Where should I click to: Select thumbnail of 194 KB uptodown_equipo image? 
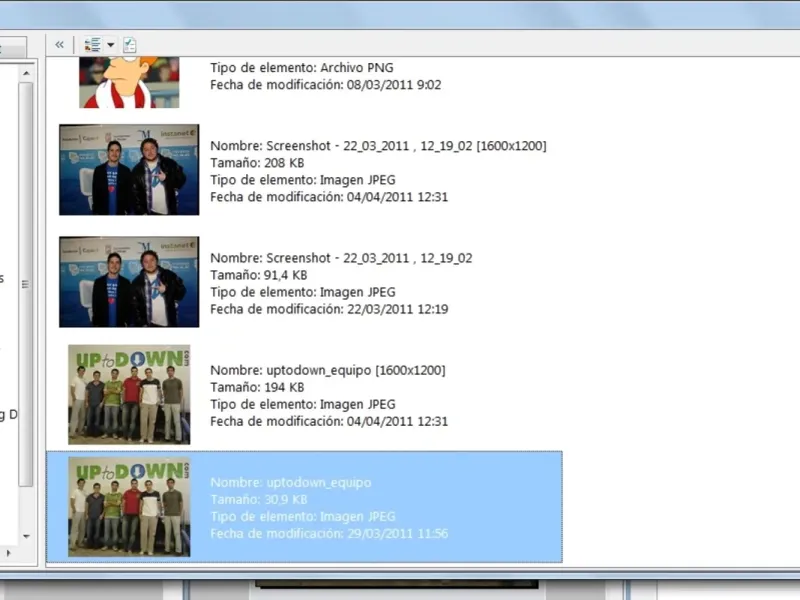click(129, 394)
